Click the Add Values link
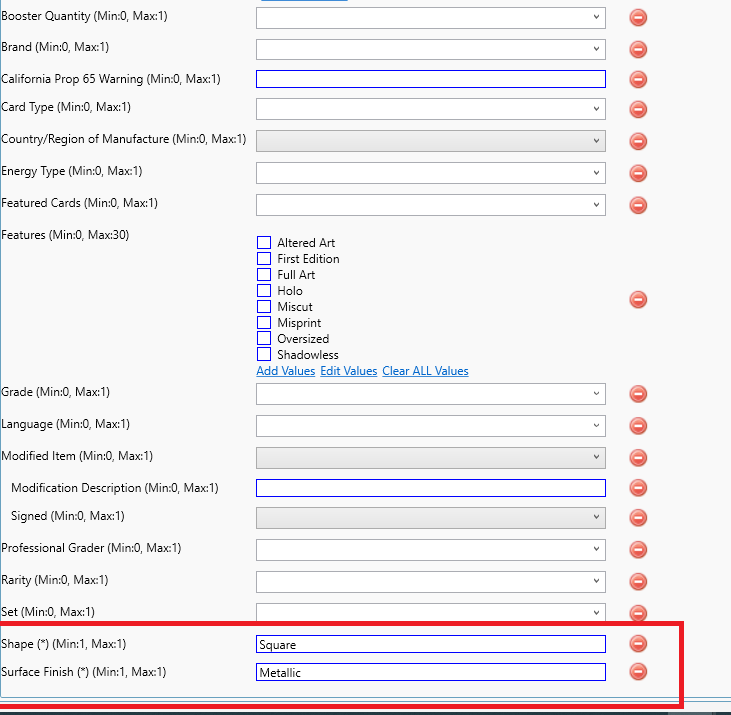Screen dimensions: 731x715 coord(286,371)
